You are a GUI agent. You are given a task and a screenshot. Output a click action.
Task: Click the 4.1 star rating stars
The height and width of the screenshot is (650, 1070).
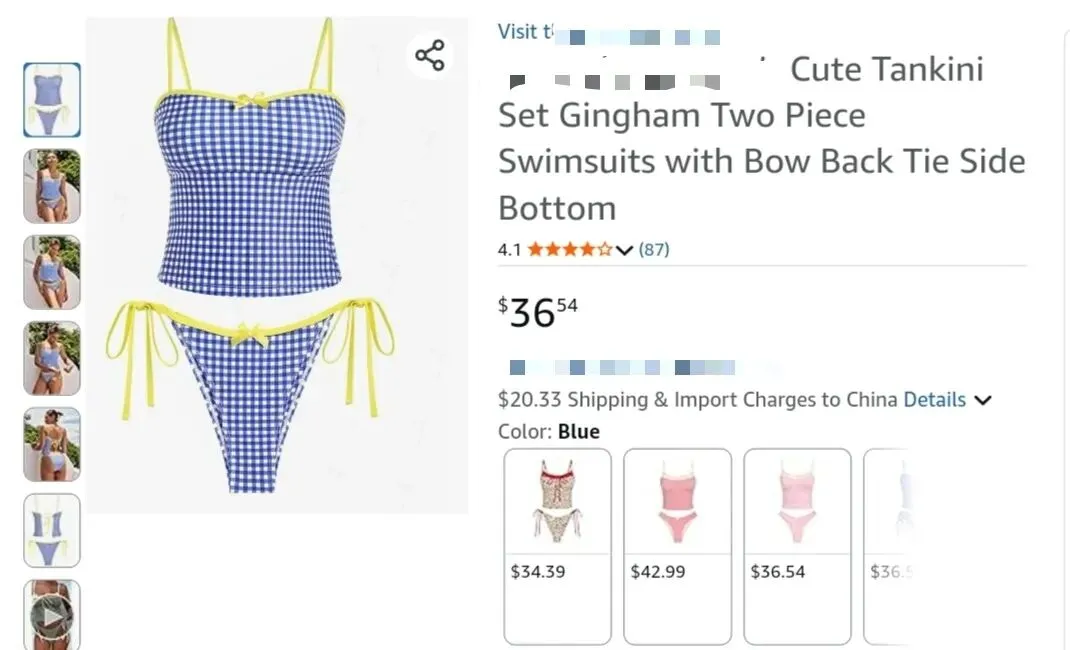(x=569, y=250)
